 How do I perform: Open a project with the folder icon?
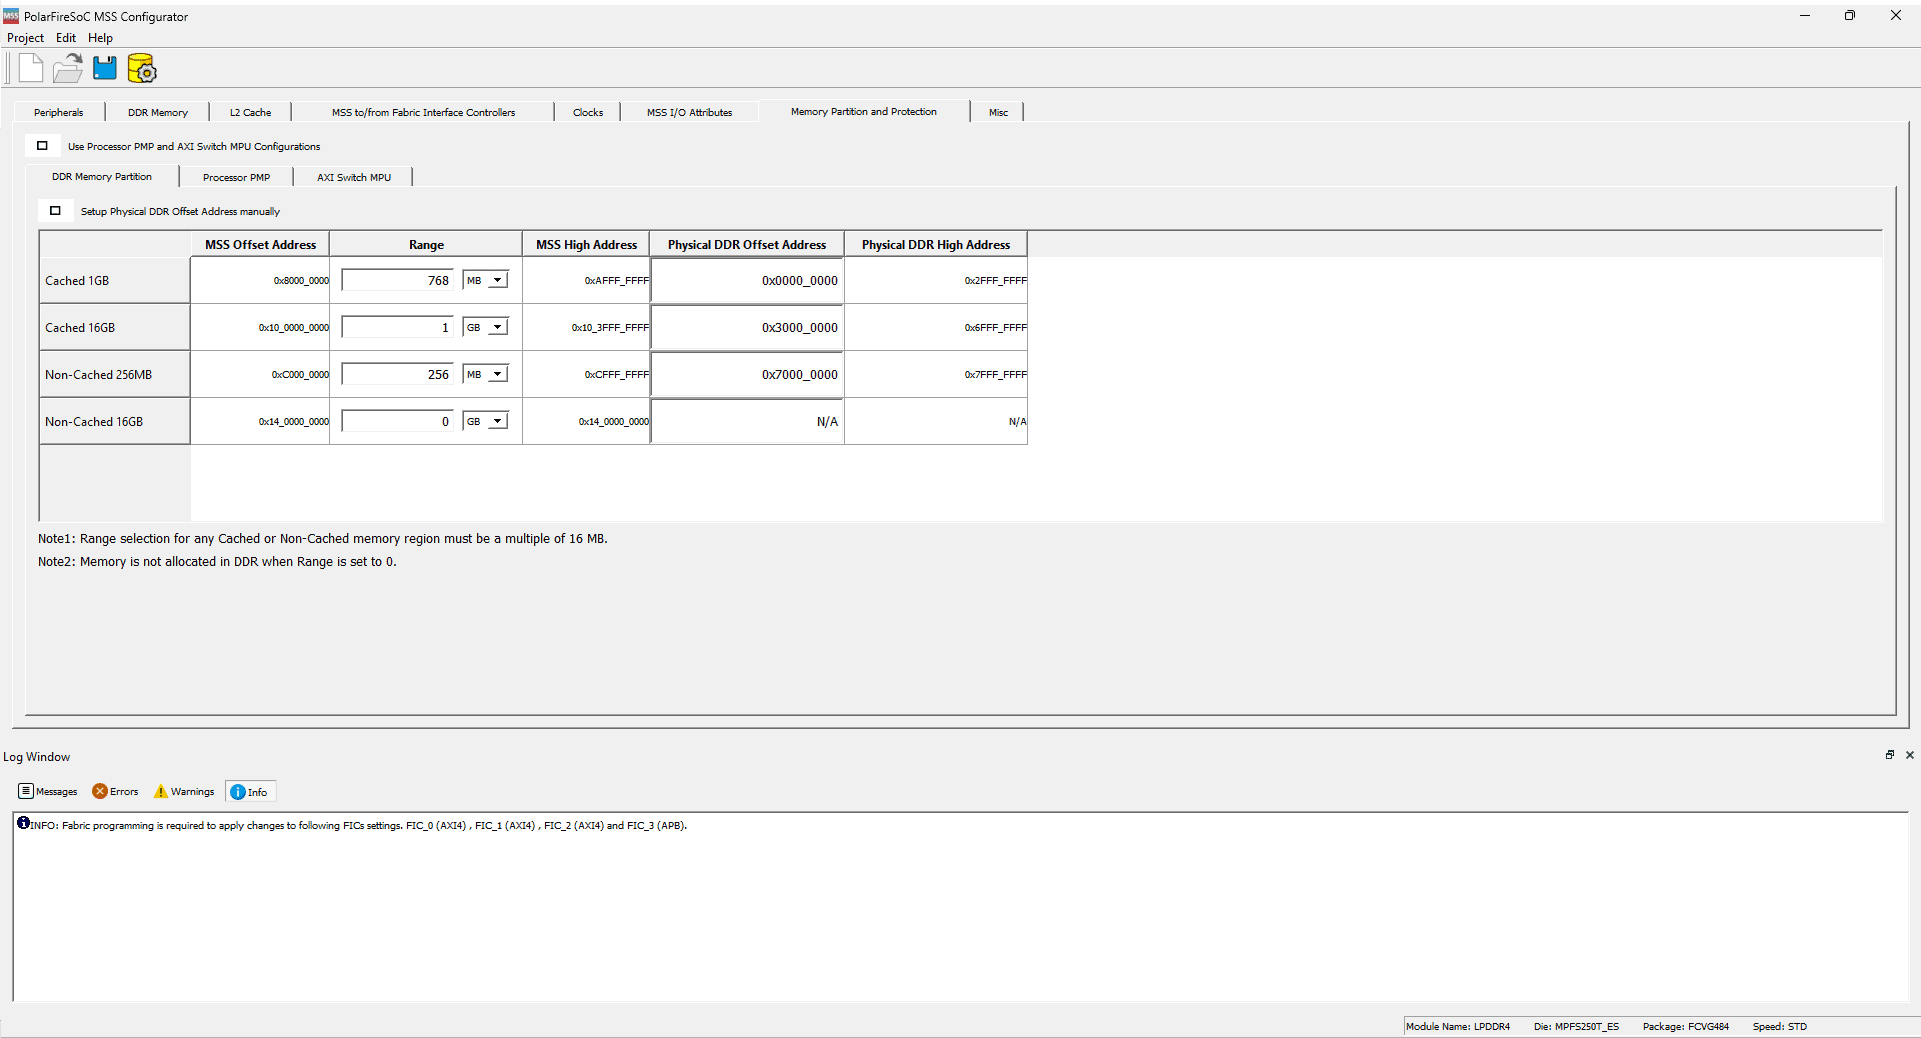(68, 69)
